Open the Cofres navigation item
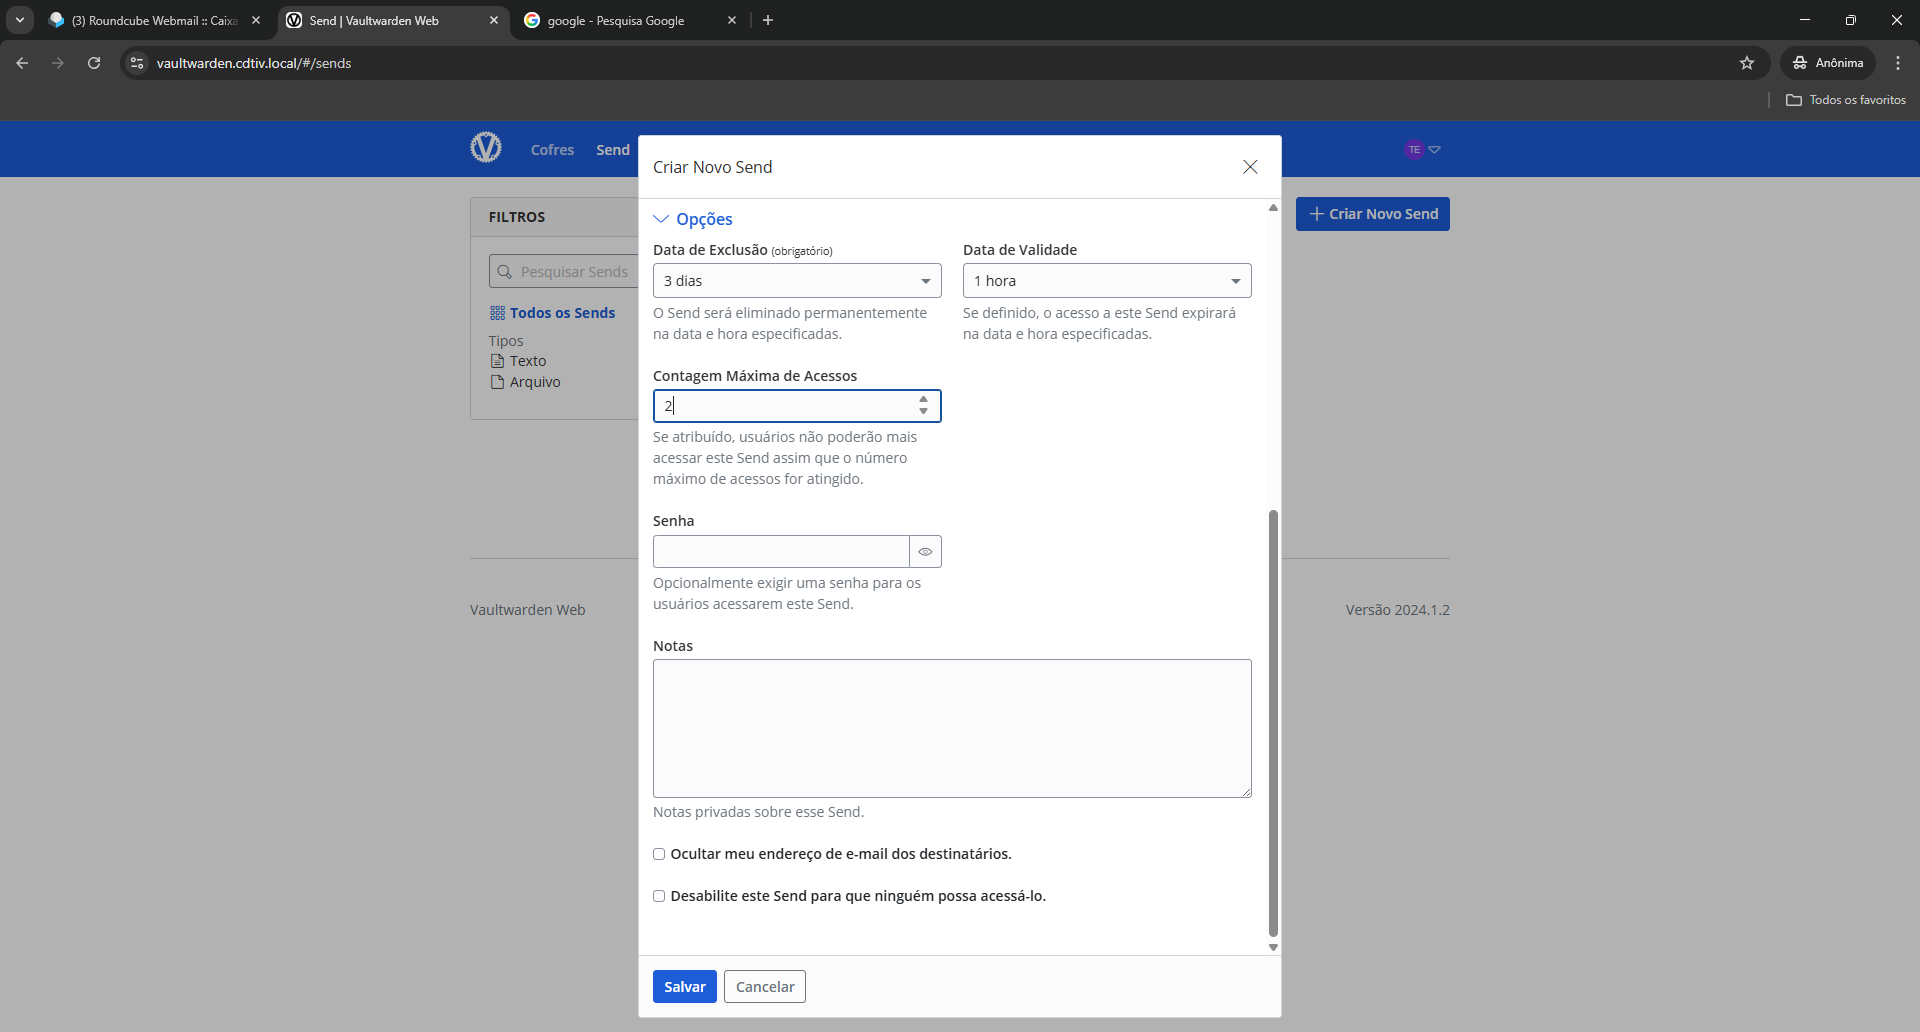1920x1032 pixels. (552, 150)
